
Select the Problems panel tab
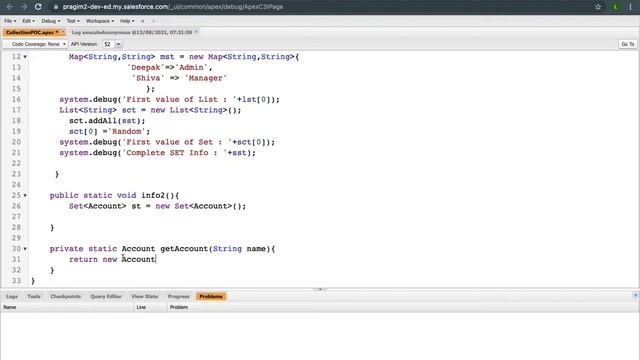(211, 296)
